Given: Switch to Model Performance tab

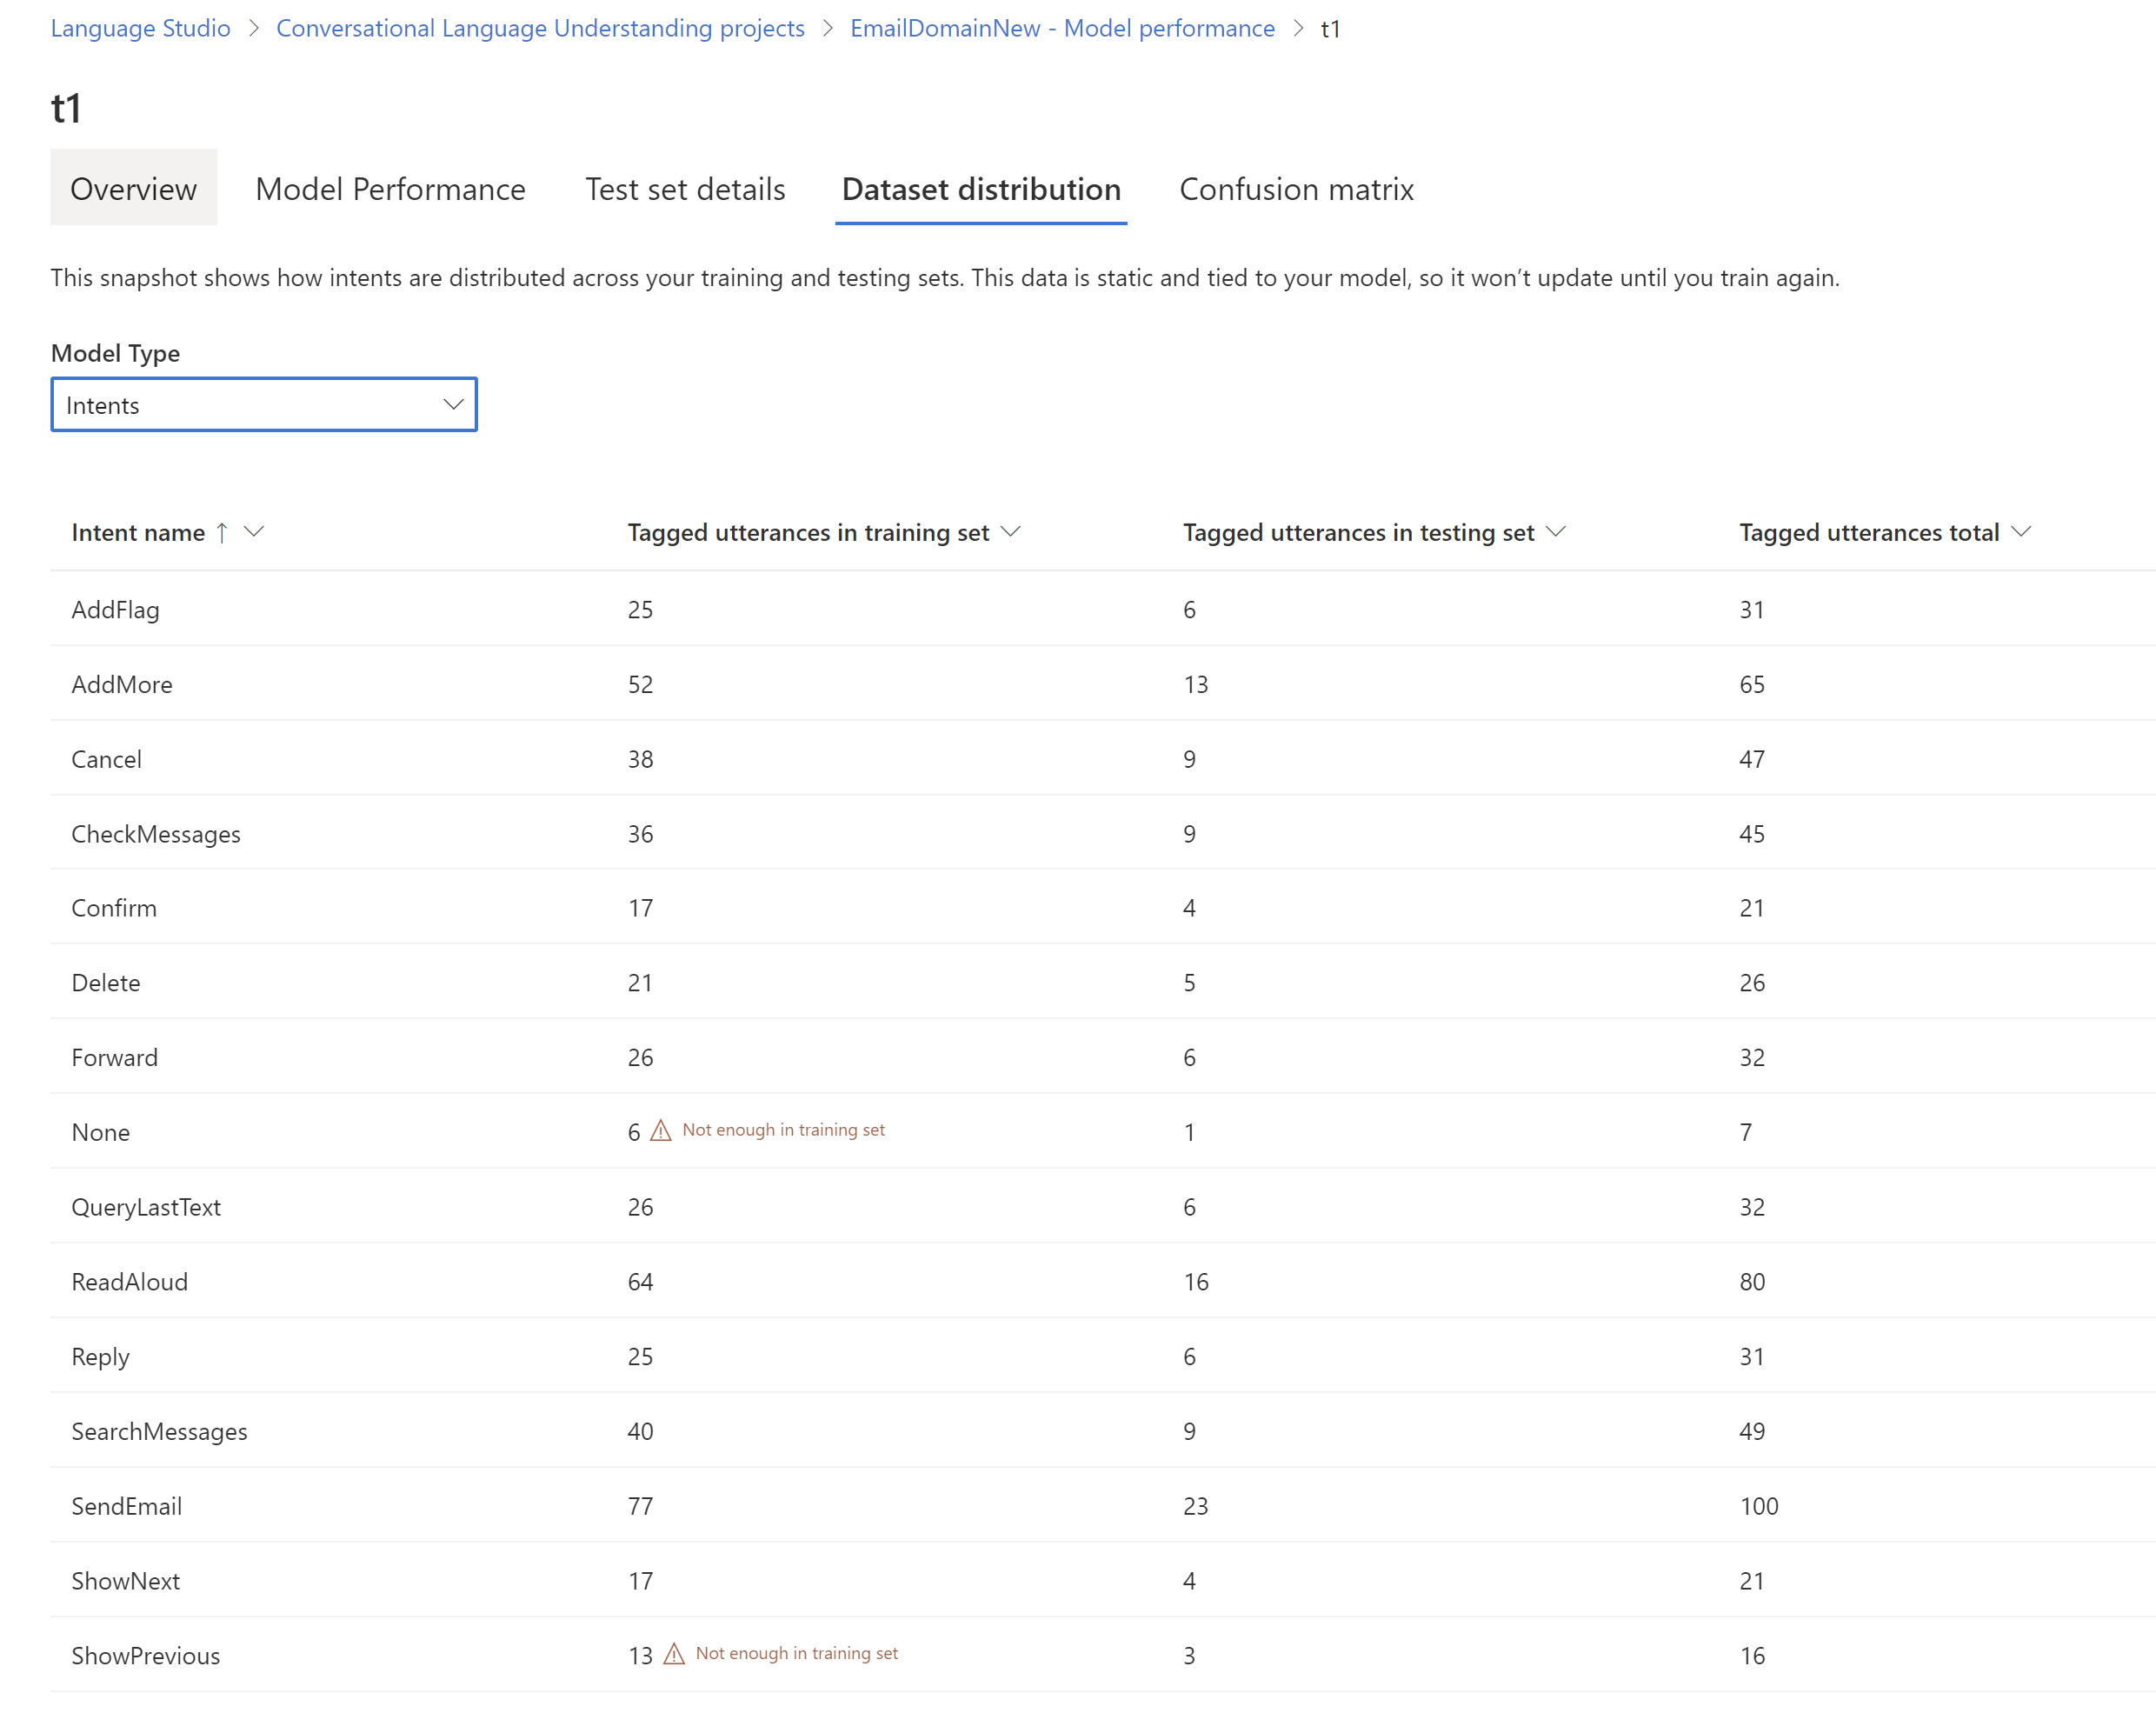Looking at the screenshot, I should pos(390,189).
